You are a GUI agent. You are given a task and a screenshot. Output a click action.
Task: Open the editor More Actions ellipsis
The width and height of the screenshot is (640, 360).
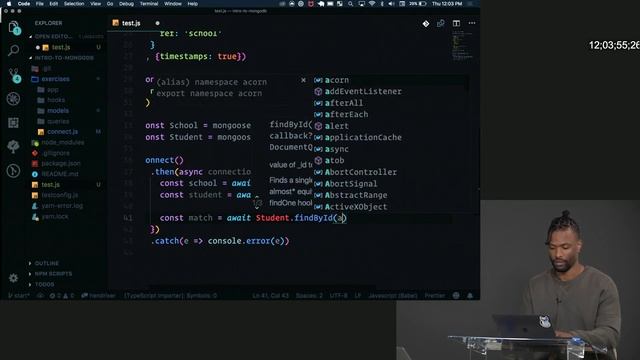[471, 23]
